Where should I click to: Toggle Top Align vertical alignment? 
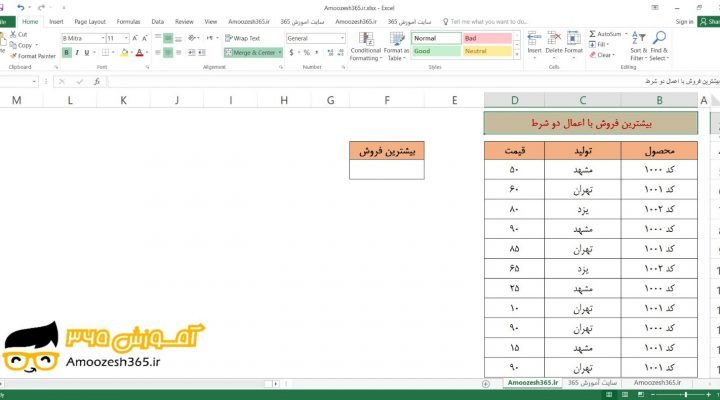(158, 38)
